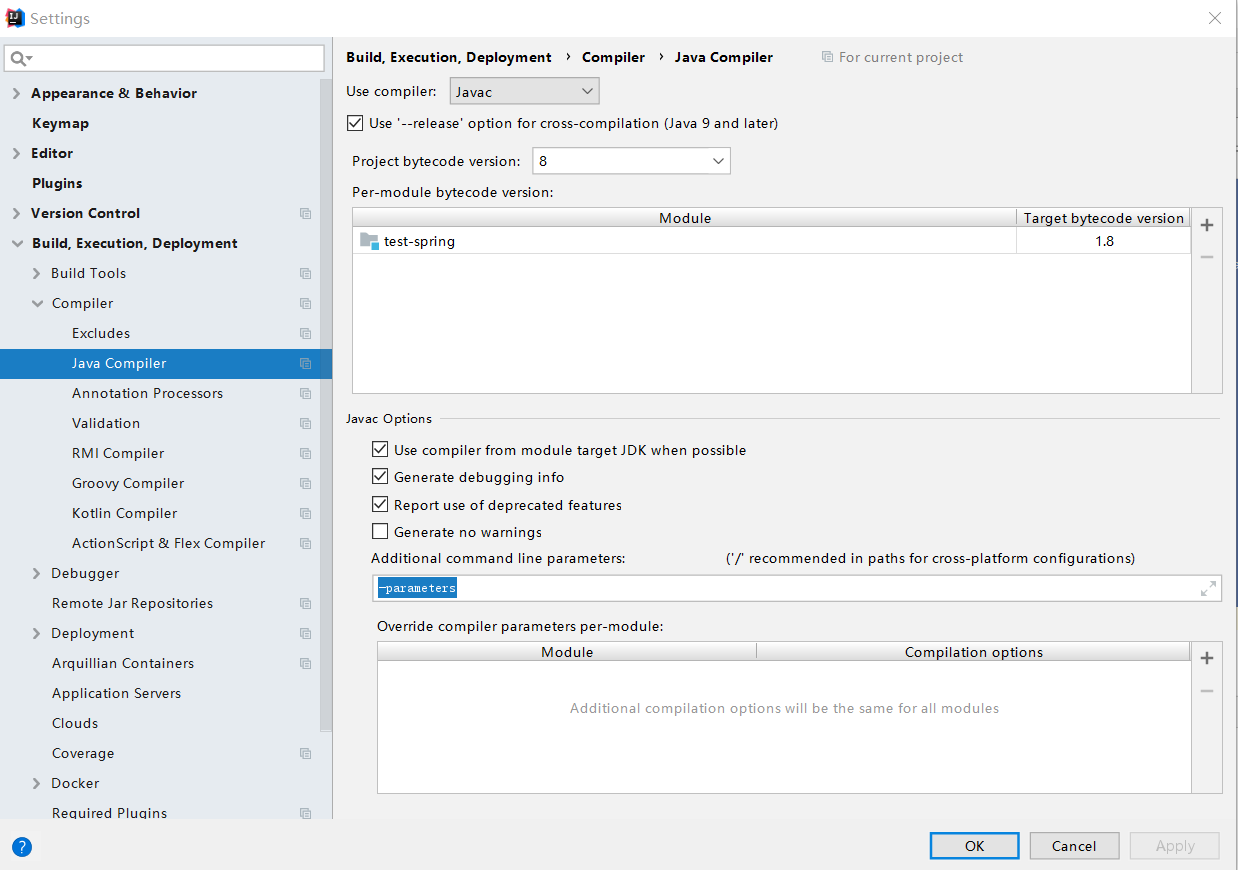Click the Compilation options column header
This screenshot has height=870, width=1238.
[973, 652]
